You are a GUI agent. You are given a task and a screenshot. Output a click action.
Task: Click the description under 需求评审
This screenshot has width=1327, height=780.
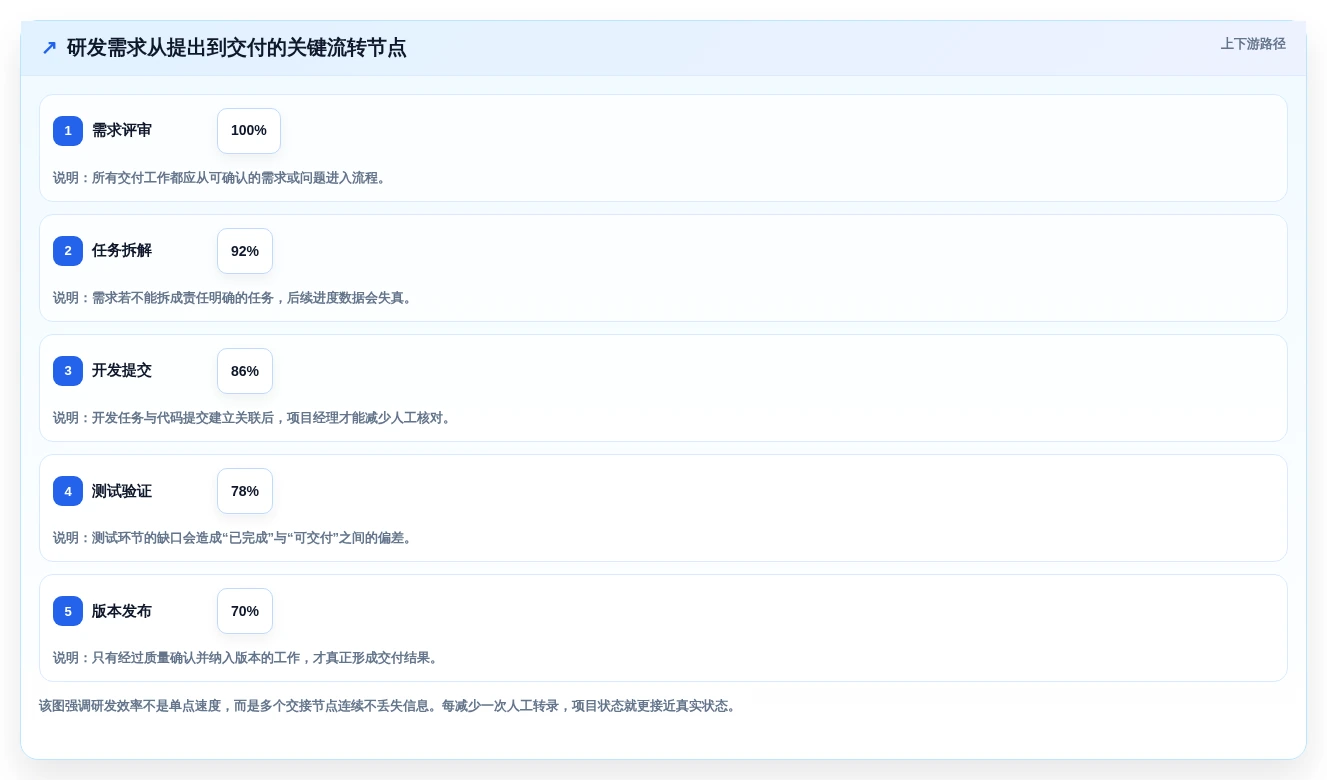coord(221,178)
